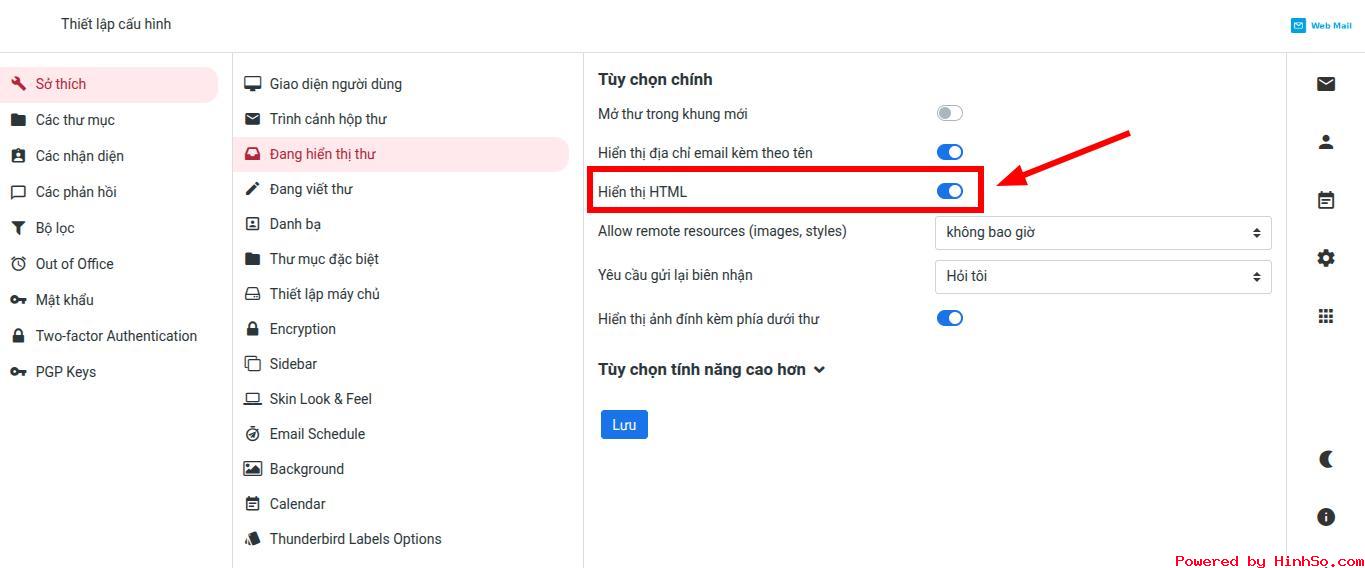The image size is (1365, 568).
Task: Open contacts person icon in right sidebar
Action: click(x=1326, y=142)
